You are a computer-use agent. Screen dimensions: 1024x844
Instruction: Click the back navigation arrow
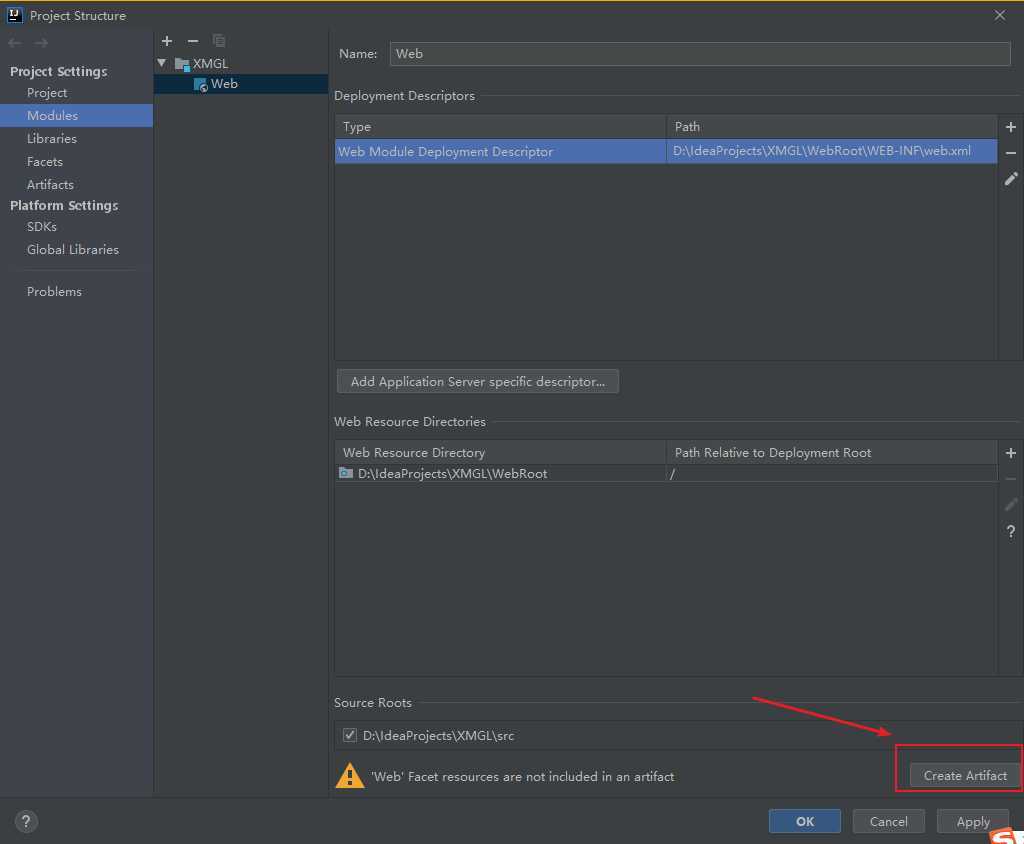(15, 42)
